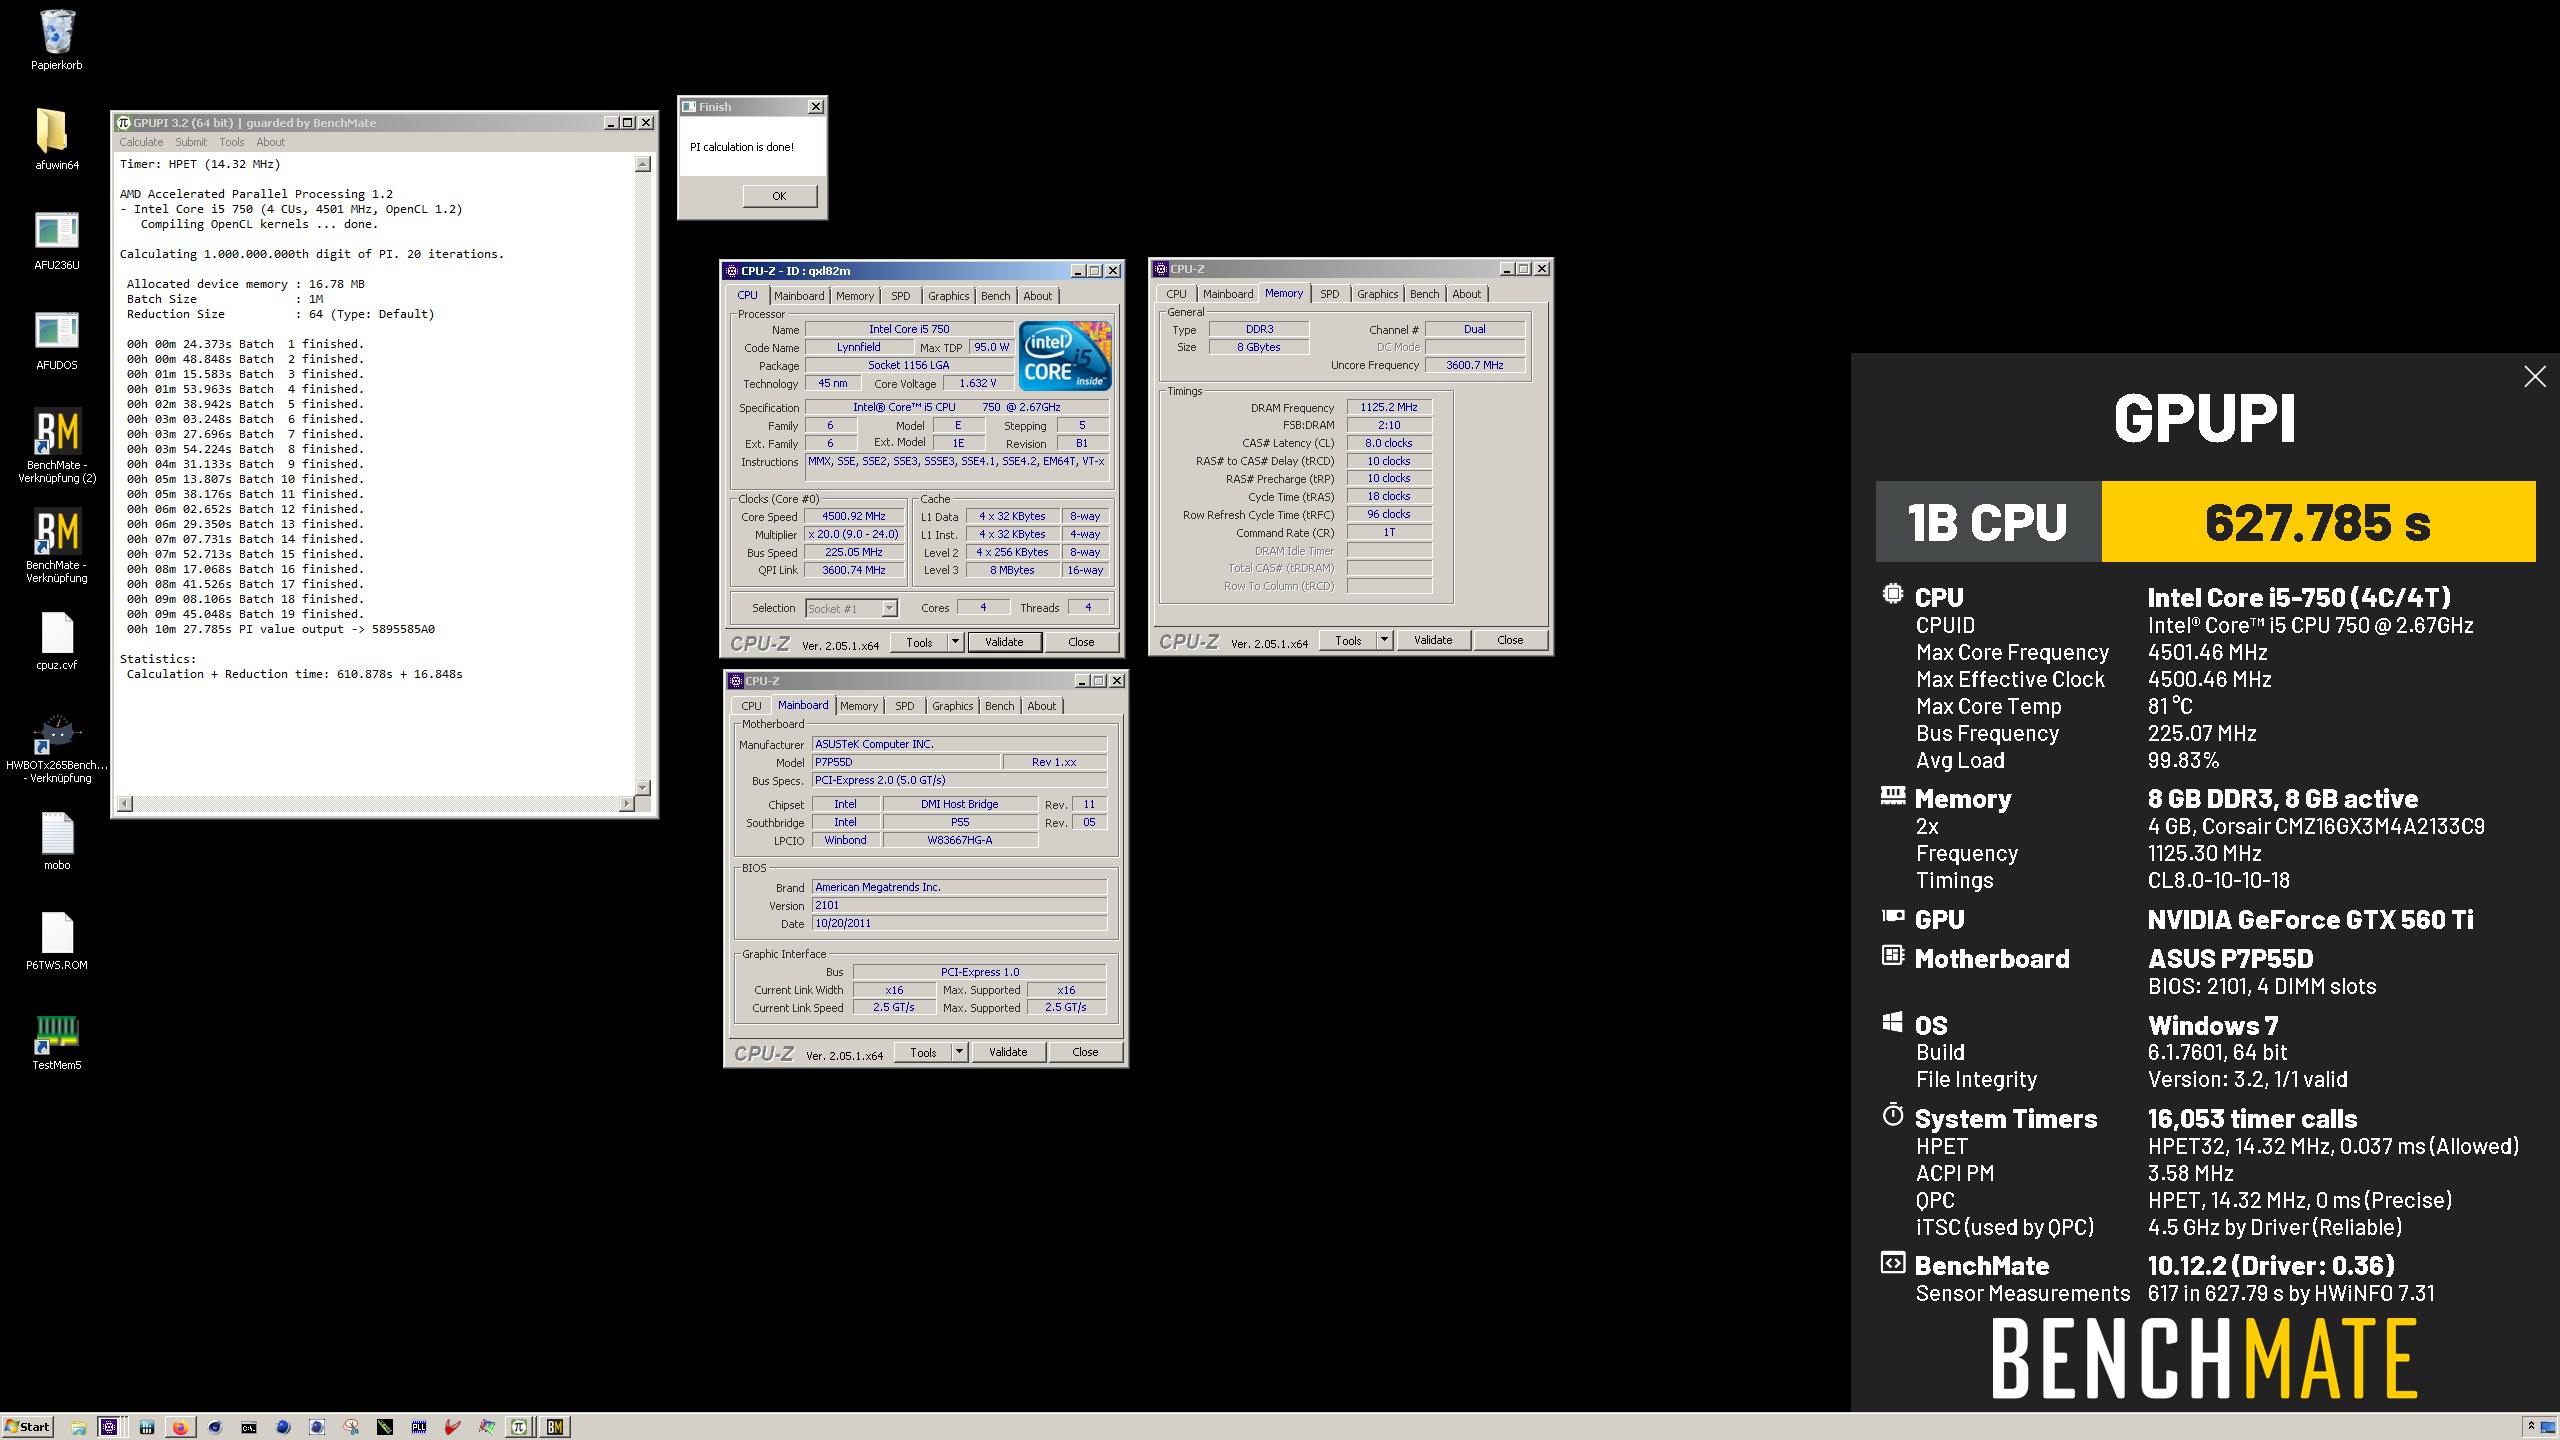
Task: Select BenchMate Verknüpfung (2) shortcut icon
Action: click(57, 446)
